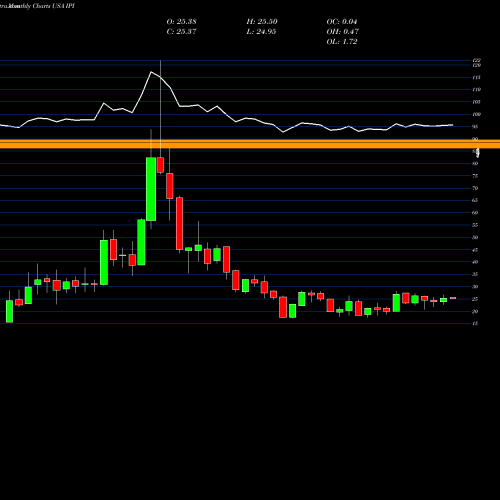The image size is (500, 500).
Task: Click the 35 price axis label
Action: (x=476, y=274)
